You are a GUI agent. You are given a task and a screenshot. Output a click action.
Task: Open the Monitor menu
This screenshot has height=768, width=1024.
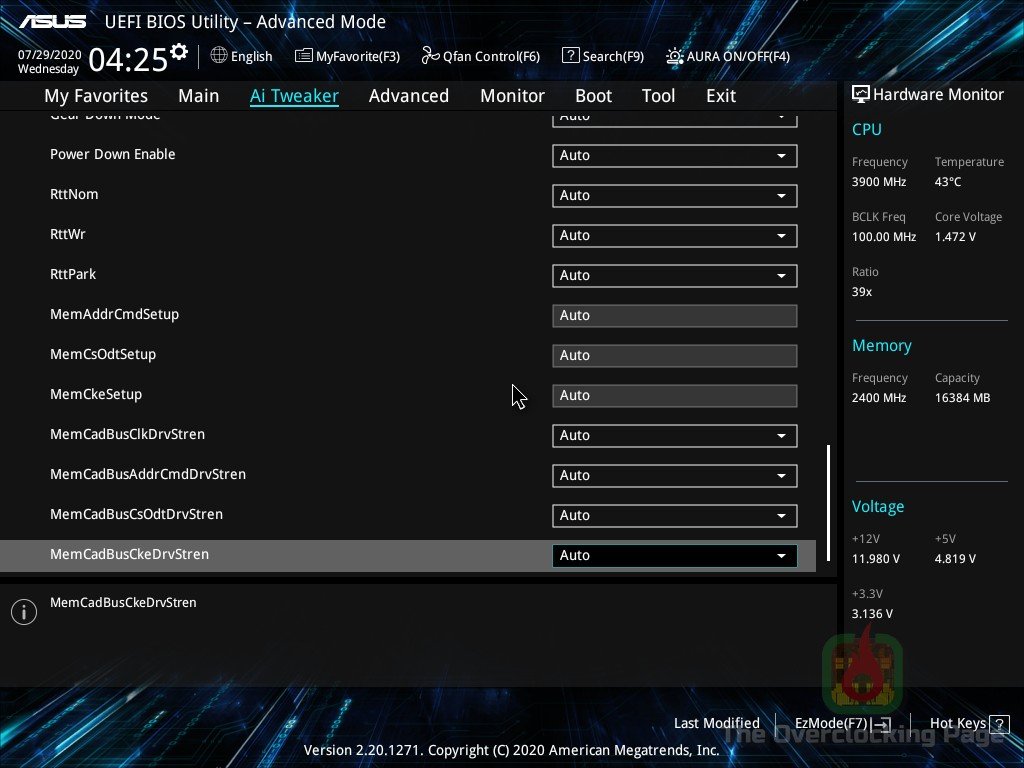click(x=512, y=95)
